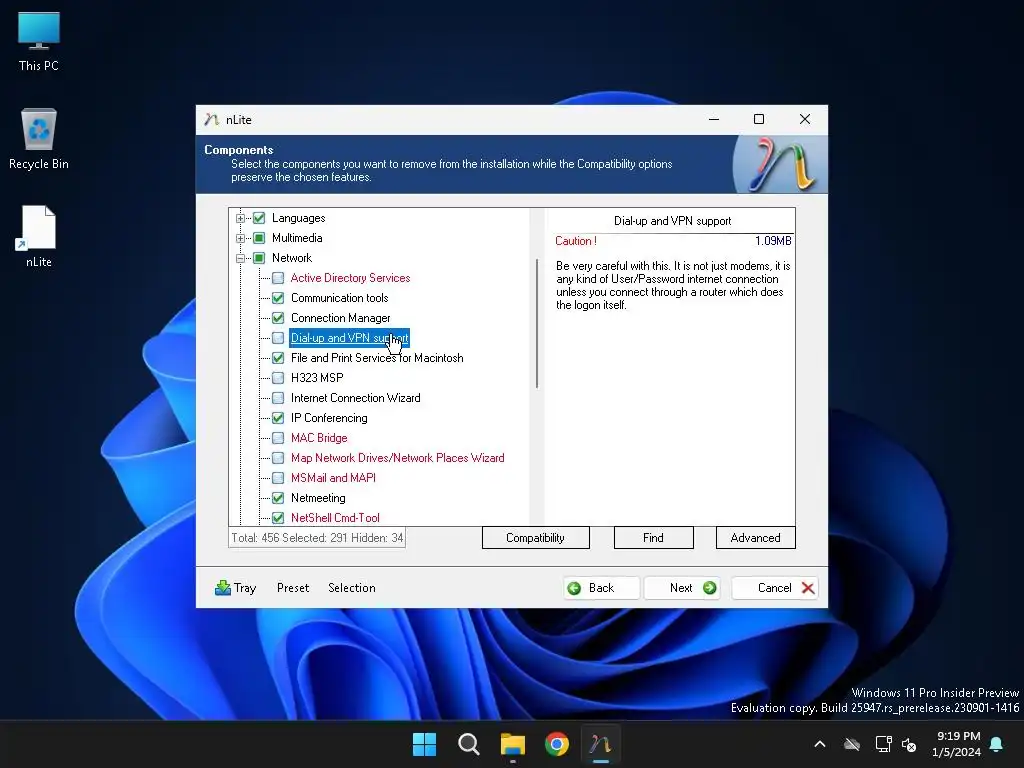Viewport: 1024px width, 768px height.
Task: Cancel the nLite wizard
Action: click(x=775, y=588)
